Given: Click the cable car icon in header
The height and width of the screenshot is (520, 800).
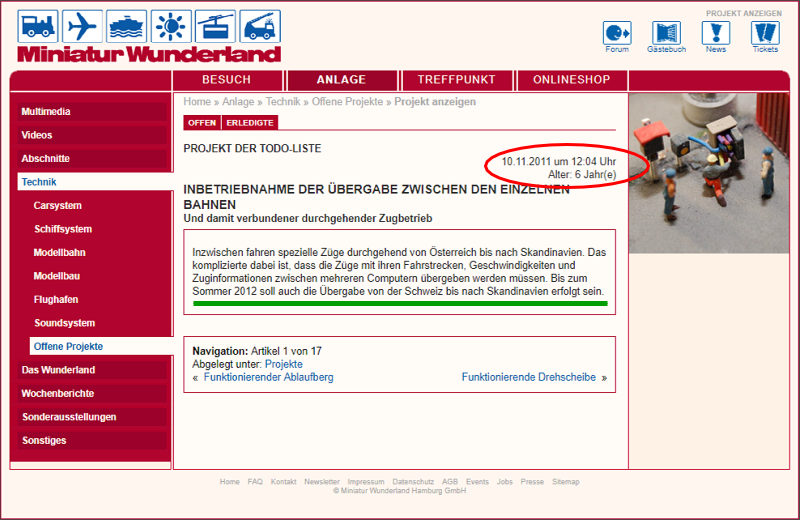Looking at the screenshot, I should pos(215,26).
